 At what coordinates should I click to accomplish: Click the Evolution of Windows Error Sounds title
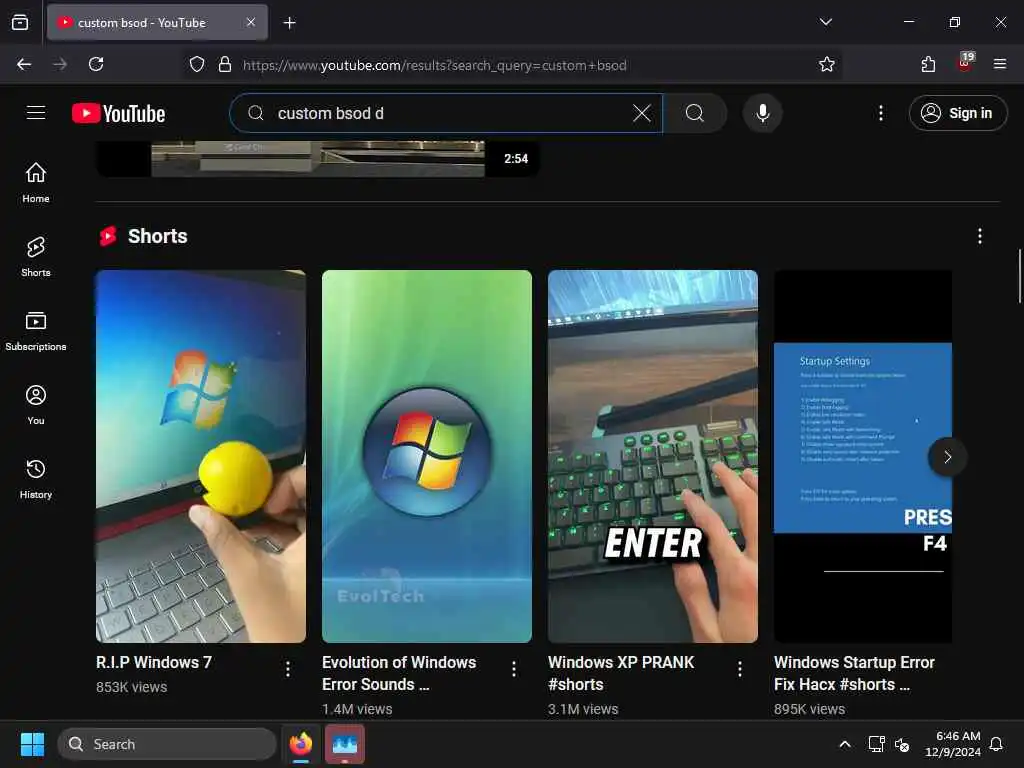tap(399, 673)
